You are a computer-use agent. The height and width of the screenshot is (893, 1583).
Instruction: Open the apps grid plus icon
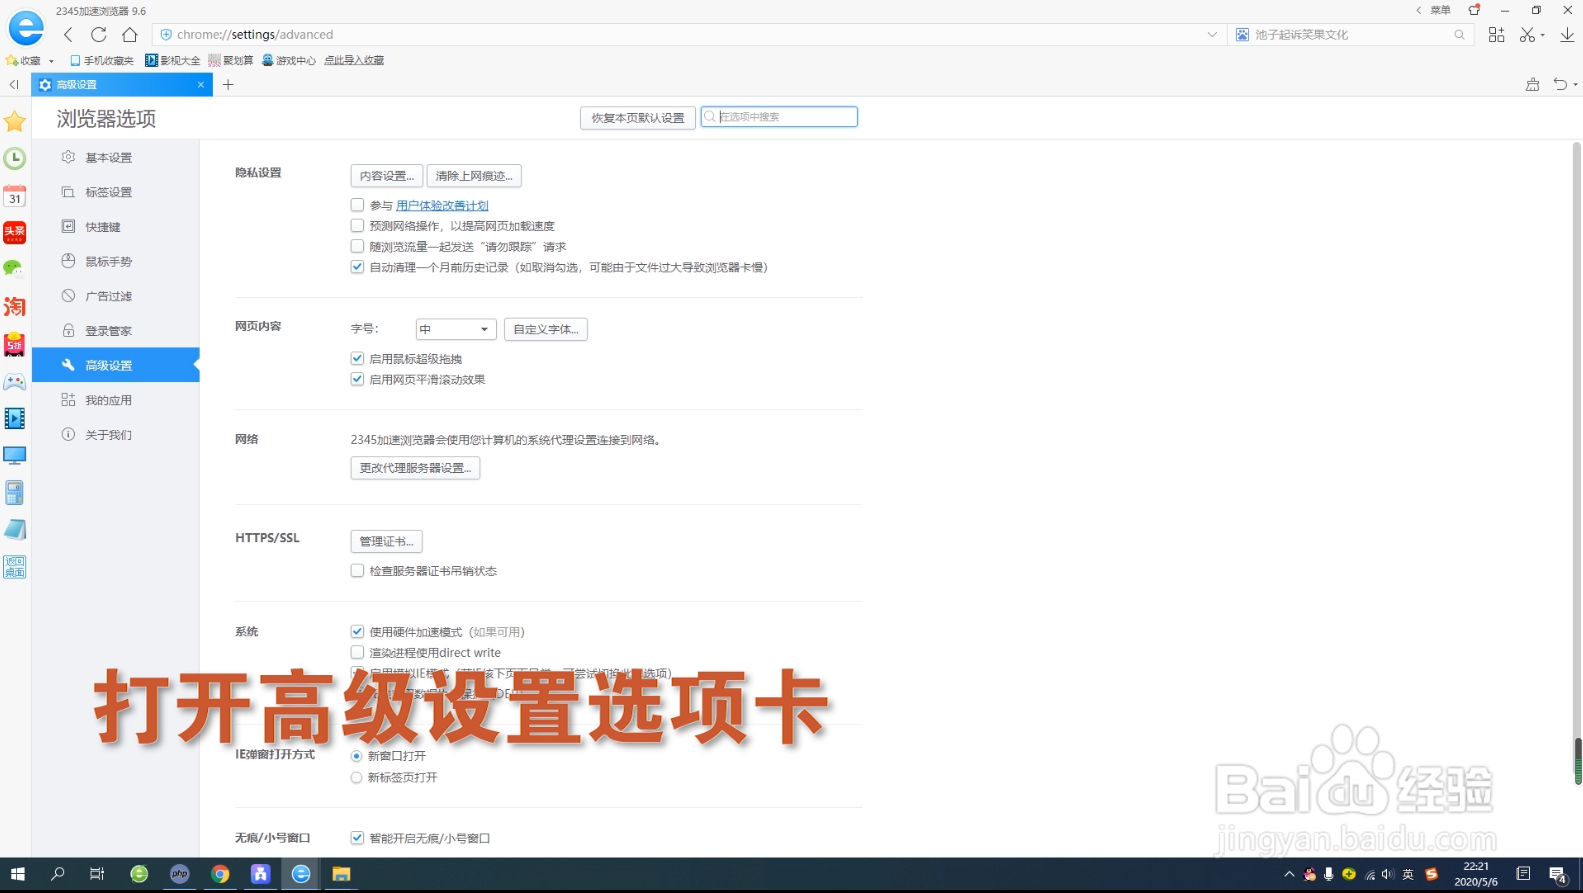[1496, 34]
